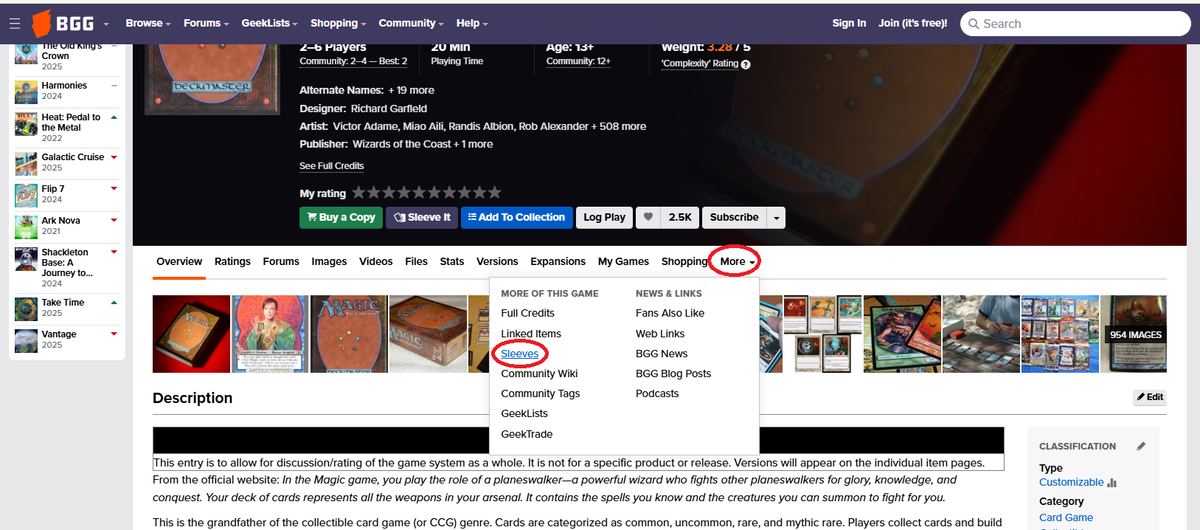Open the Flip 7 game thumbnail

pos(26,195)
